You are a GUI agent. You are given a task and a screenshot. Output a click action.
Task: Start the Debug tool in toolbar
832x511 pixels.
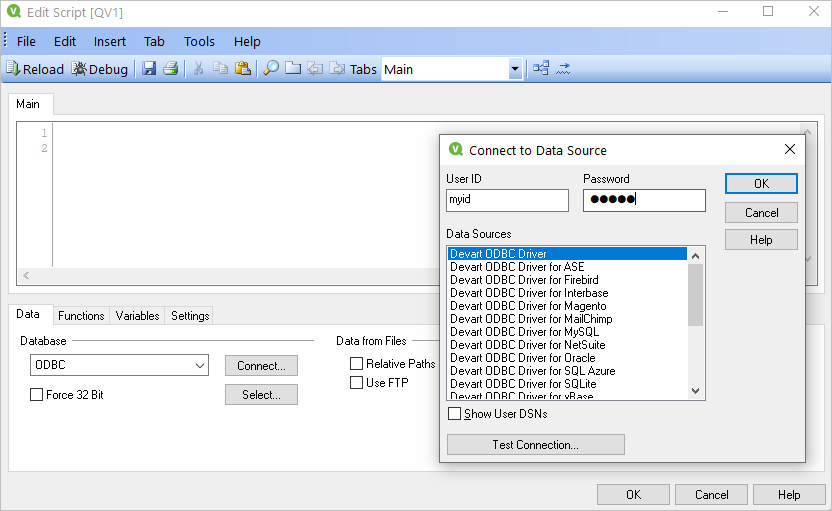(x=100, y=69)
